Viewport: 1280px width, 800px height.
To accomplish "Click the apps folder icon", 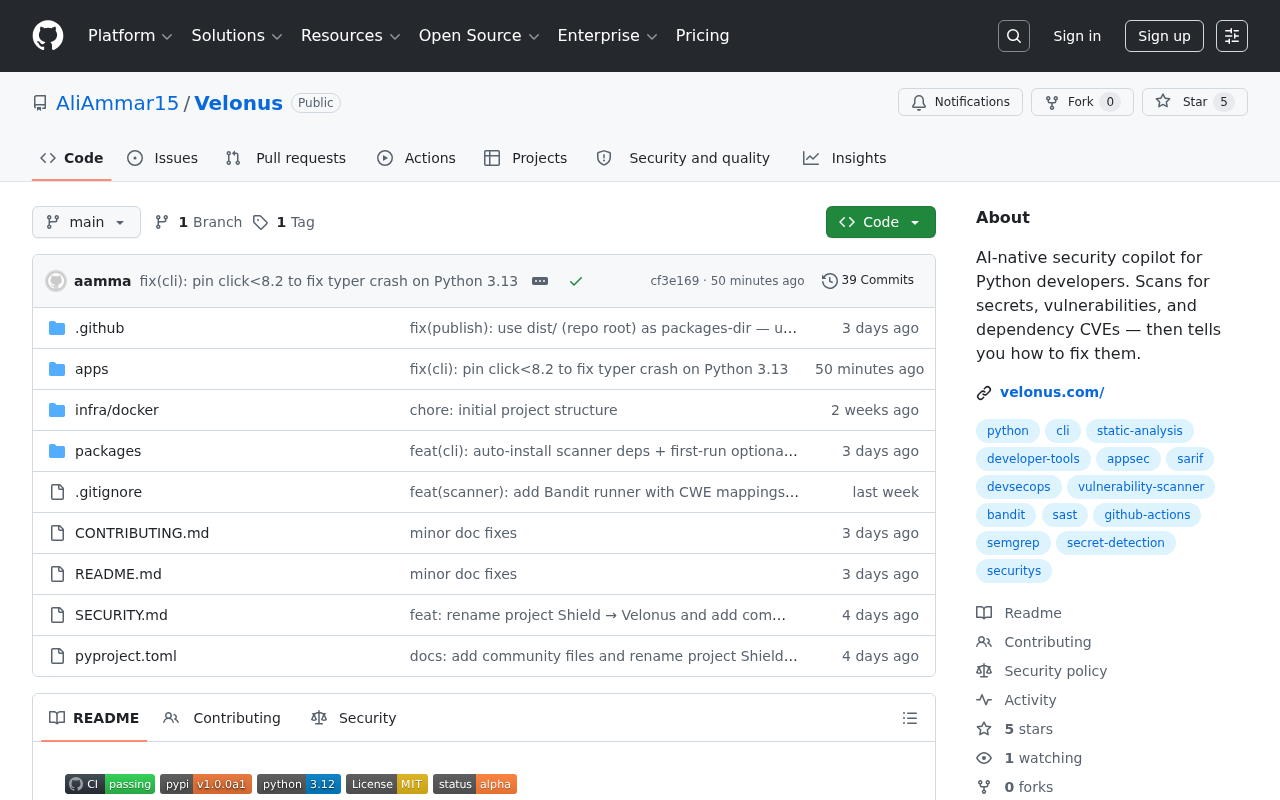I will point(57,369).
